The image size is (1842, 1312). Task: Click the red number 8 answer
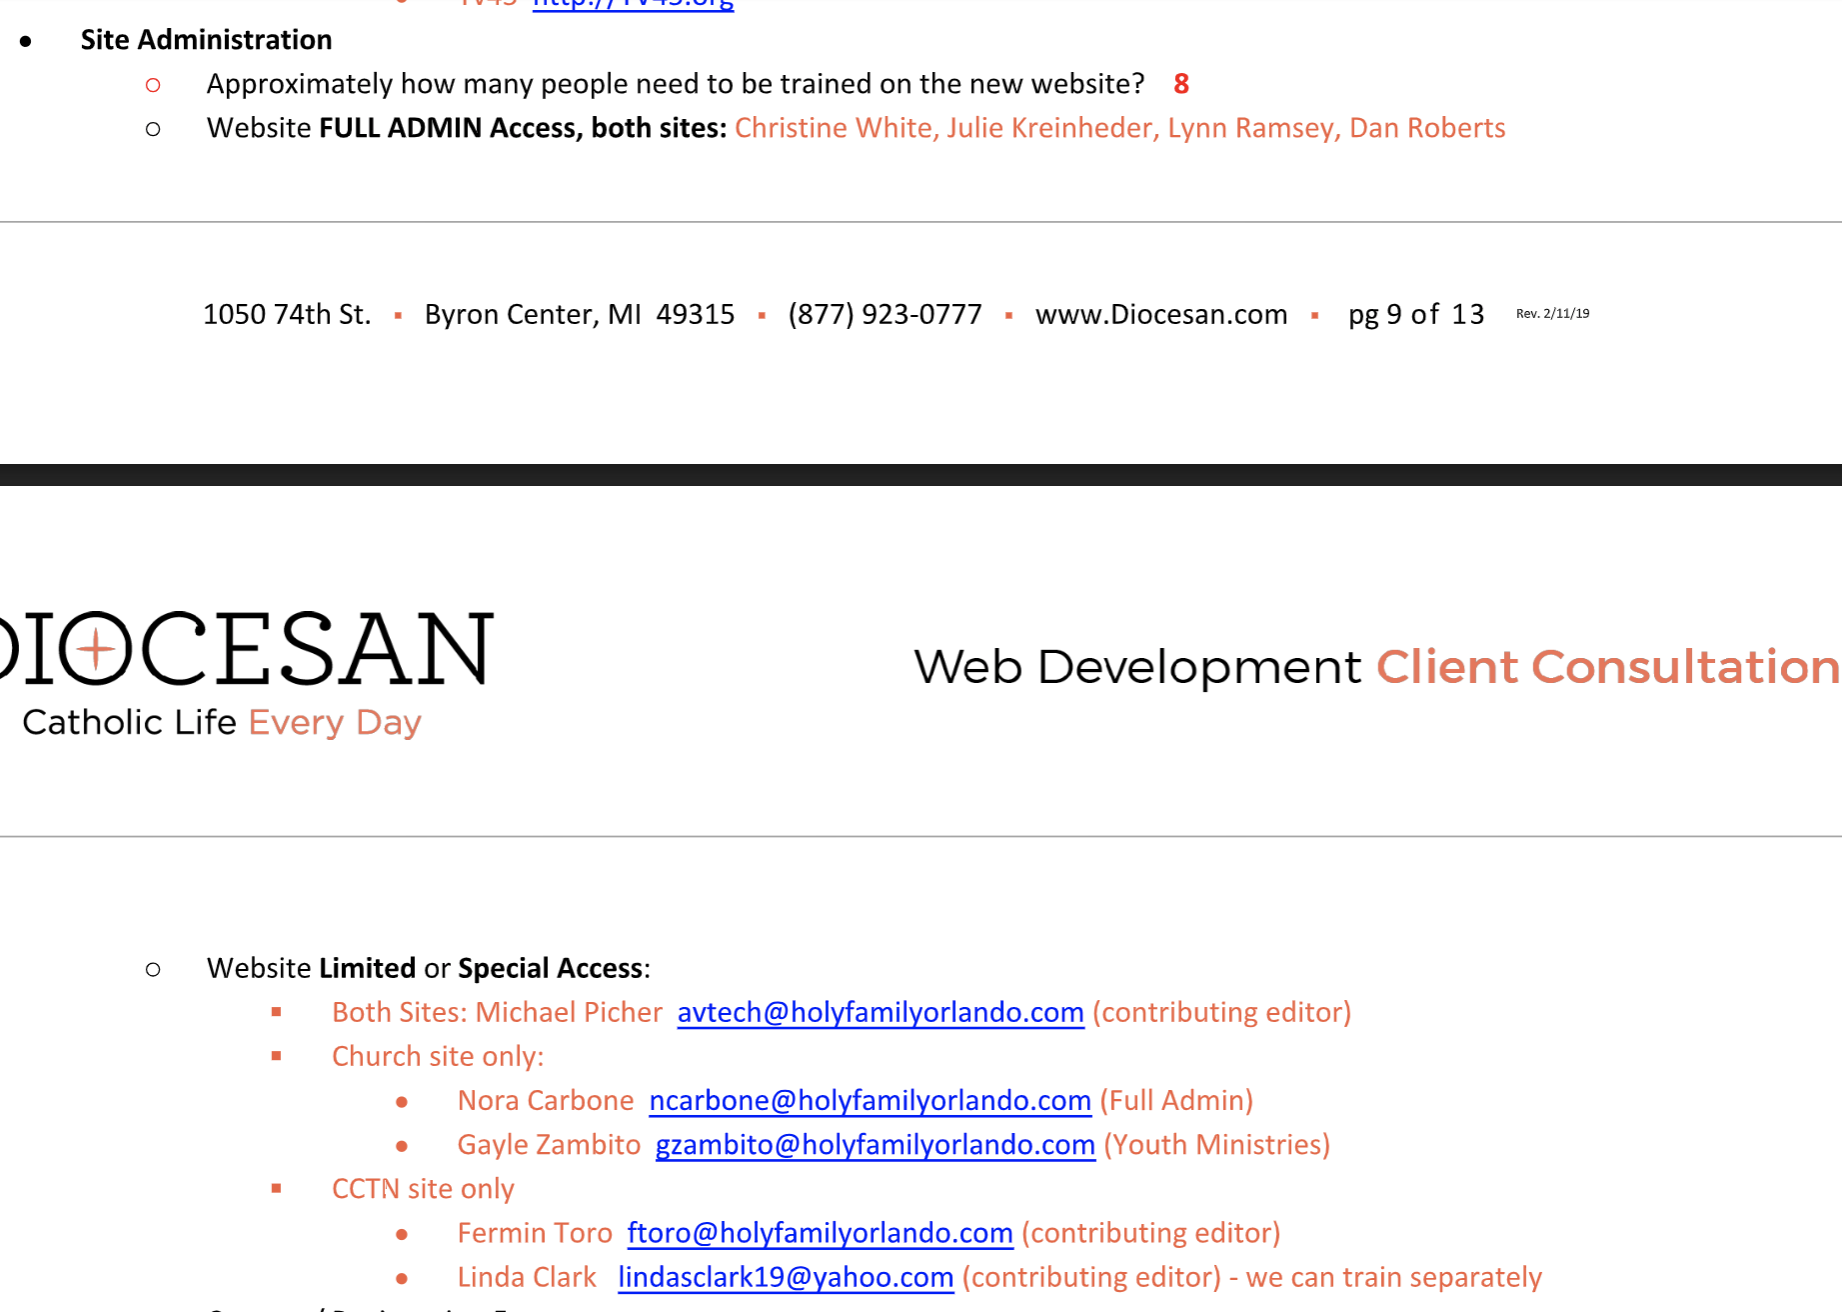click(1181, 84)
